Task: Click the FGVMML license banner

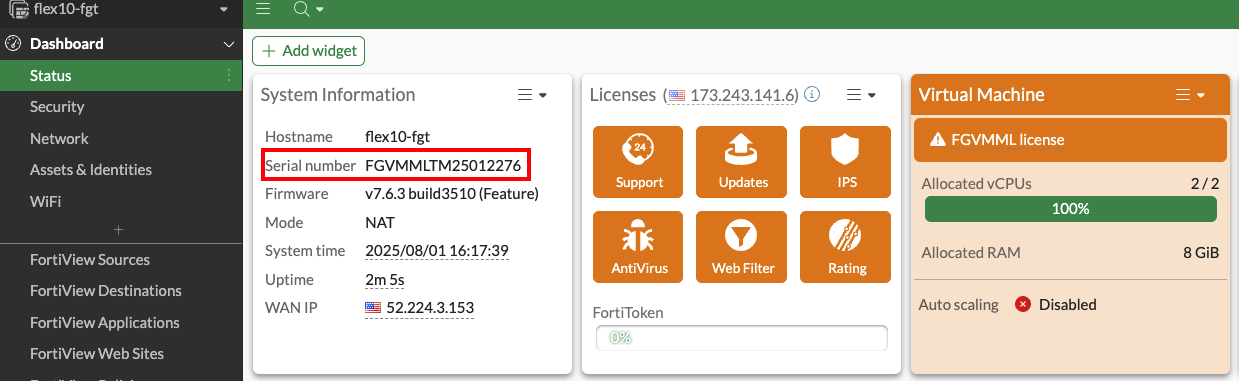Action: 1070,140
